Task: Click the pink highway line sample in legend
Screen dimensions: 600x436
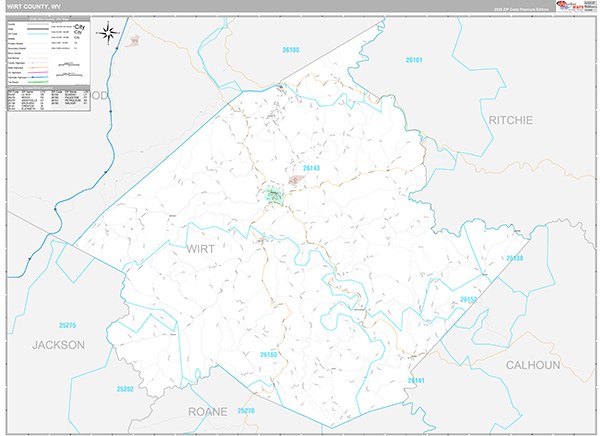Action: 38,72
